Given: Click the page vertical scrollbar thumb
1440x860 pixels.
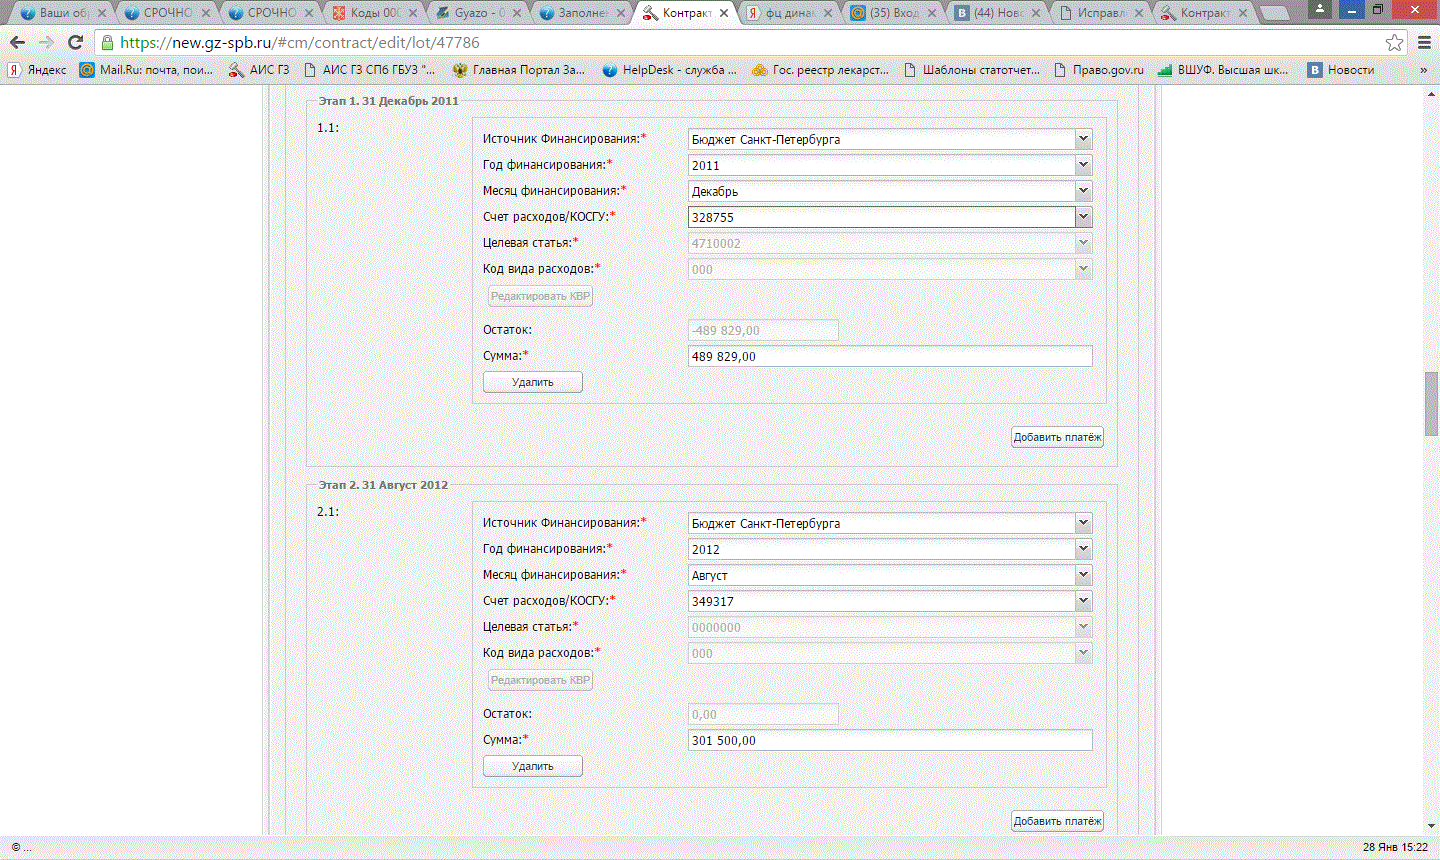Looking at the screenshot, I should 1431,404.
